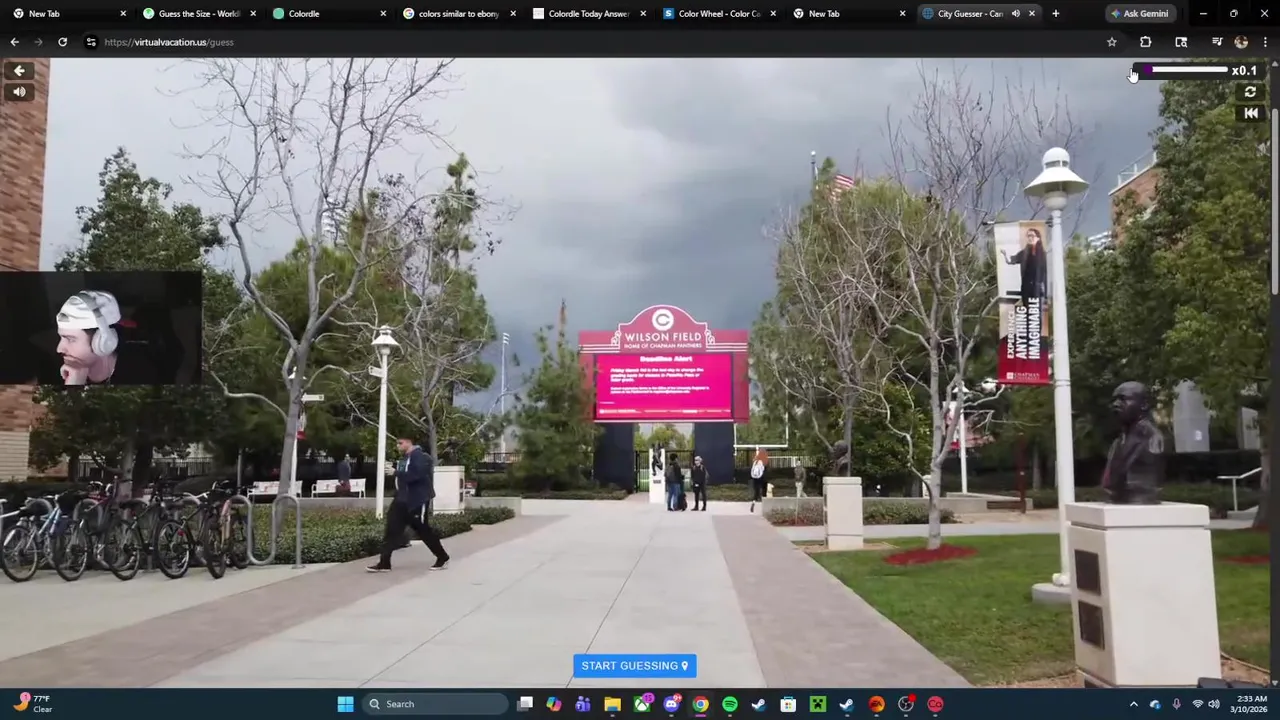Screen dimensions: 1280x720
Task: Close the City Guesser tab
Action: (x=1032, y=14)
